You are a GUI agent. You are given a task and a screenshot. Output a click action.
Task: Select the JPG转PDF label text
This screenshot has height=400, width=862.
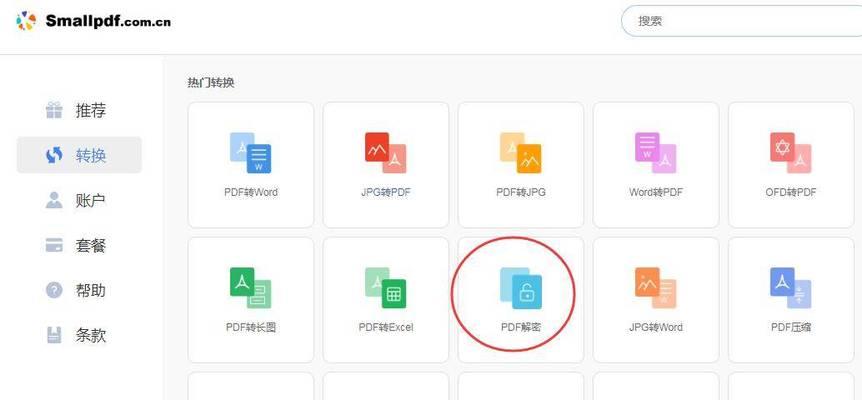(386, 192)
